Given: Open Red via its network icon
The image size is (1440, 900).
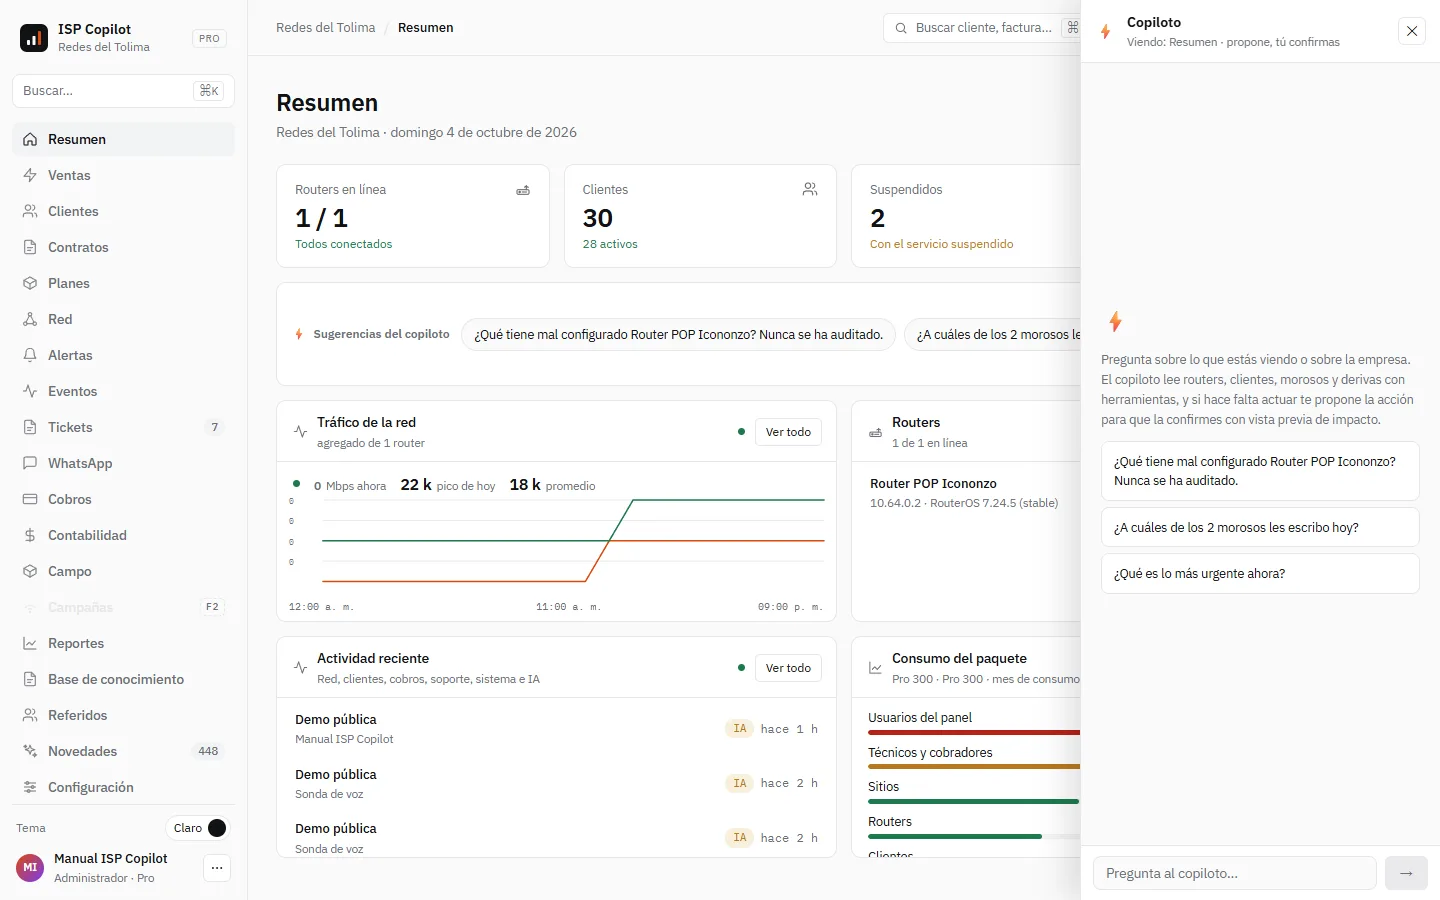Looking at the screenshot, I should pyautogui.click(x=30, y=319).
